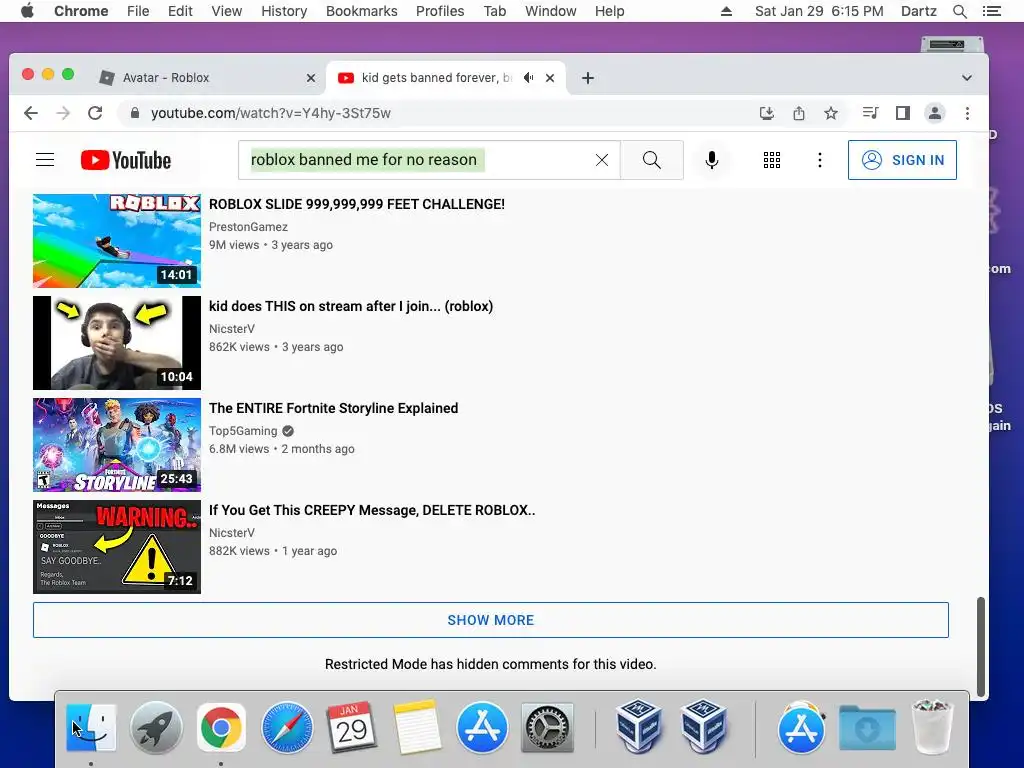1024x768 pixels.
Task: Click the eject icon in menu bar
Action: coord(726,11)
